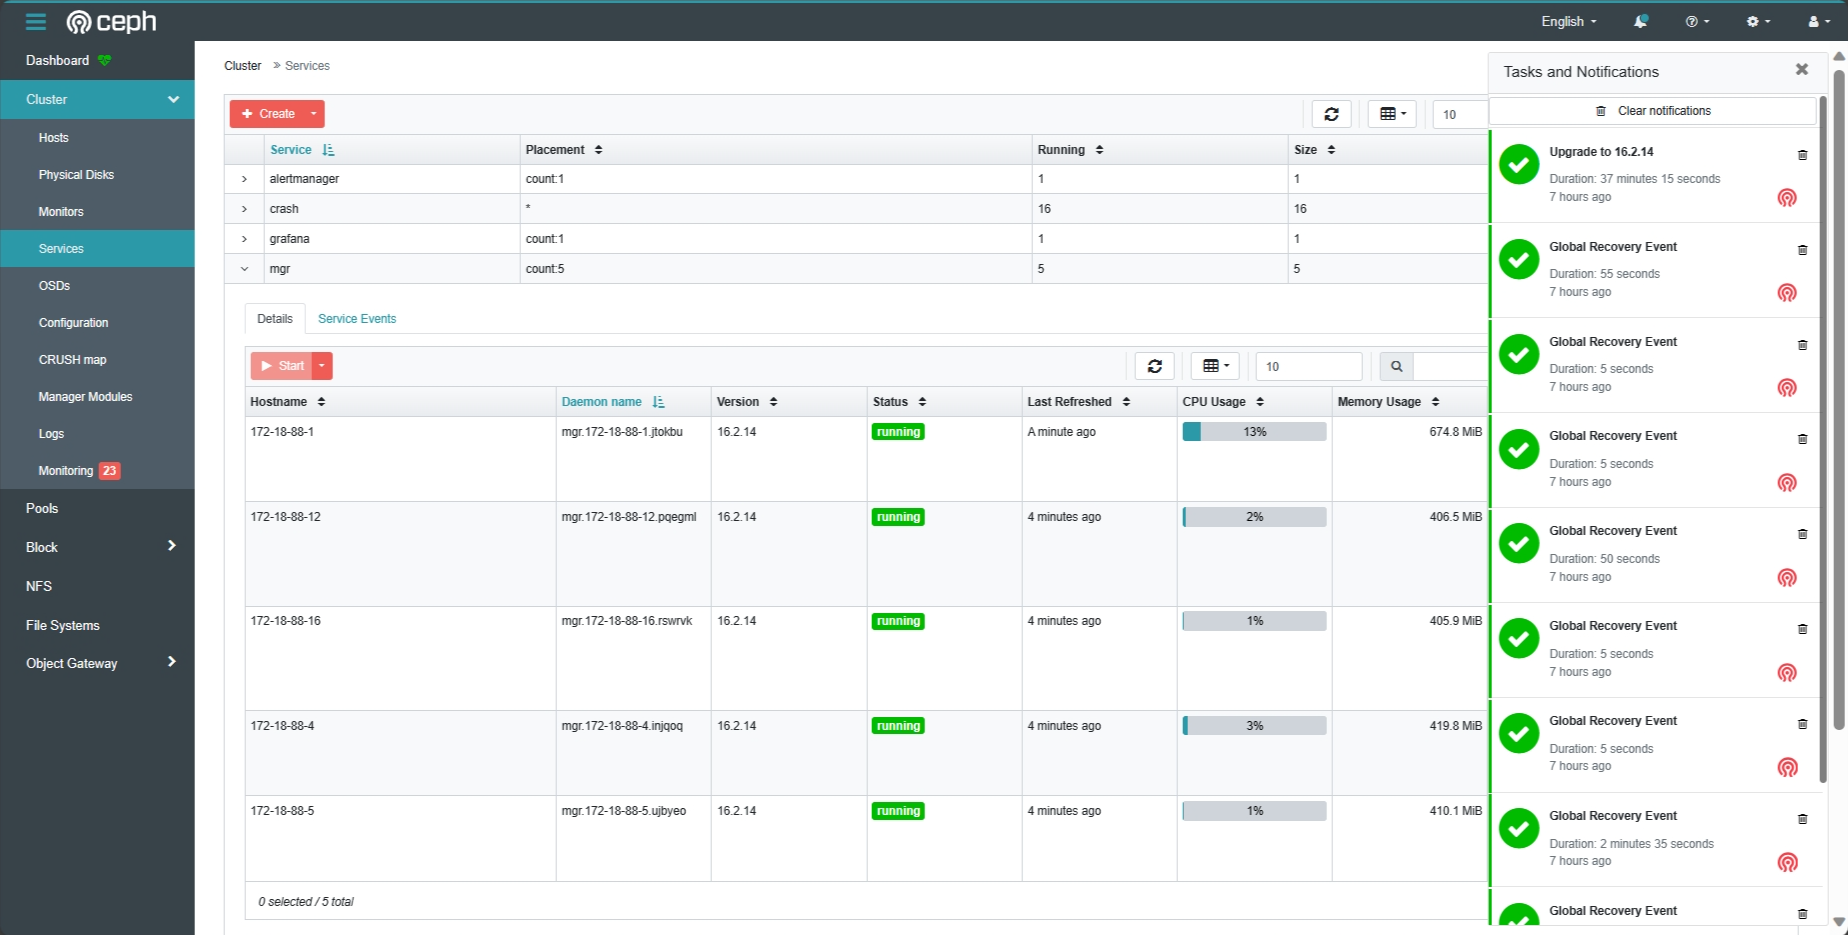This screenshot has height=935, width=1848.
Task: Click the Start daemon button
Action: [282, 366]
